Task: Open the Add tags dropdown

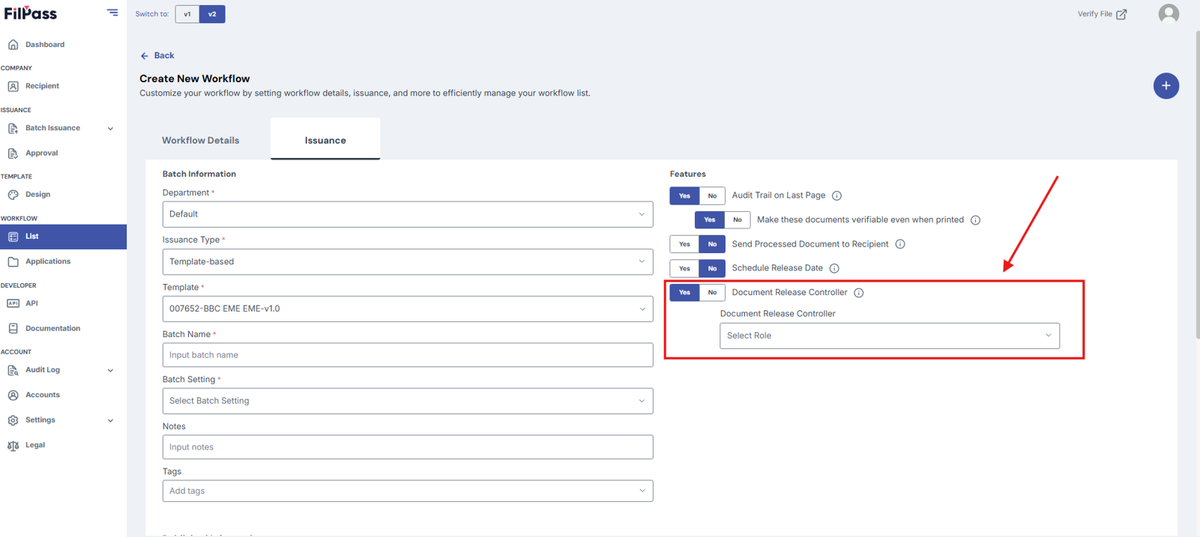Action: point(407,491)
